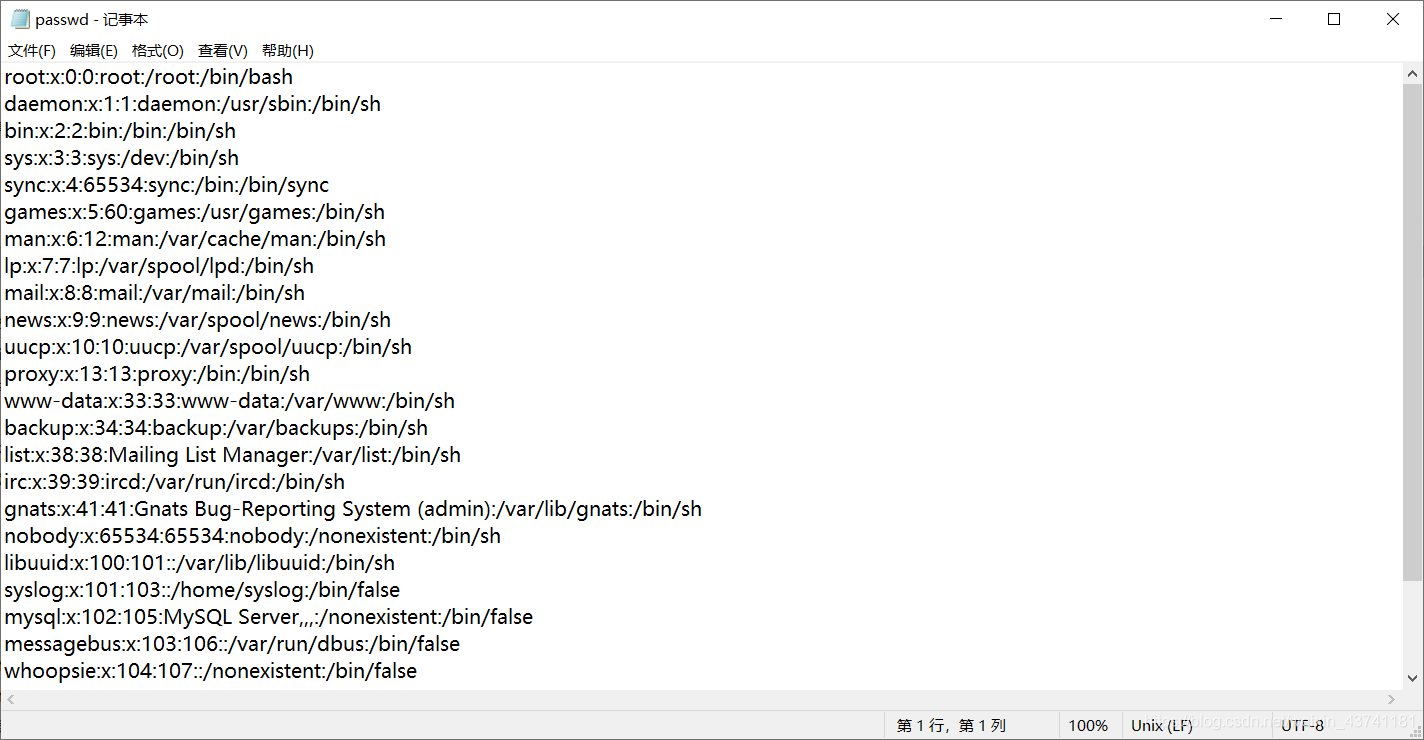Image resolution: width=1424 pixels, height=740 pixels.
Task: Click the horizontal scrollbar track
Action: [x=700, y=700]
